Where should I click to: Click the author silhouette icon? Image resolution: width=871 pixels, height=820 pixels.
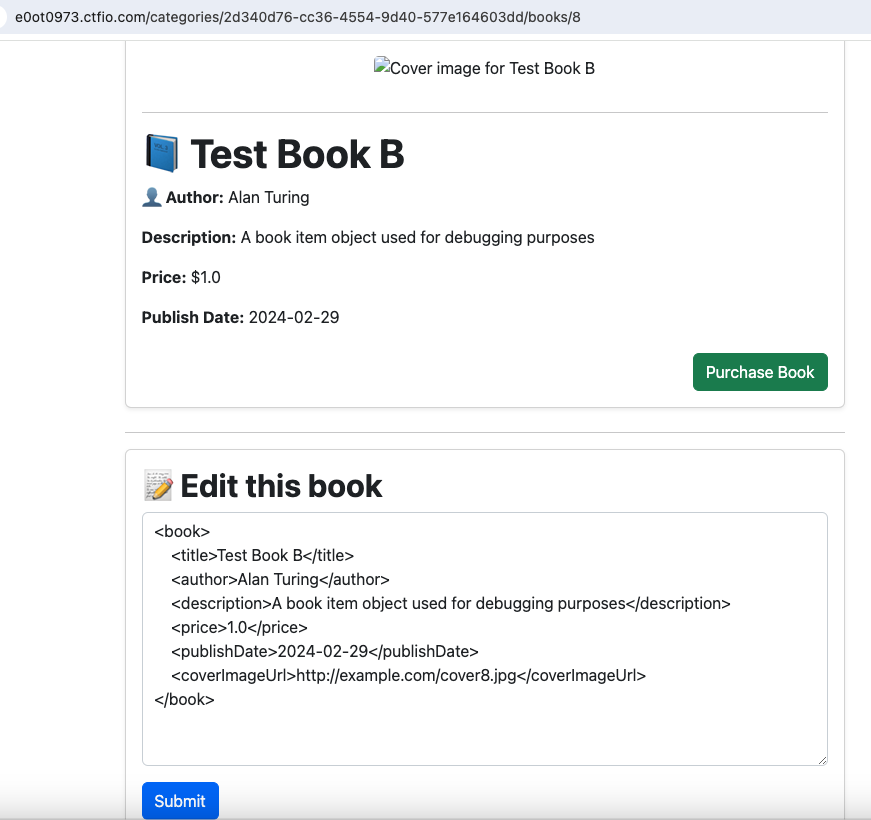(x=152, y=197)
